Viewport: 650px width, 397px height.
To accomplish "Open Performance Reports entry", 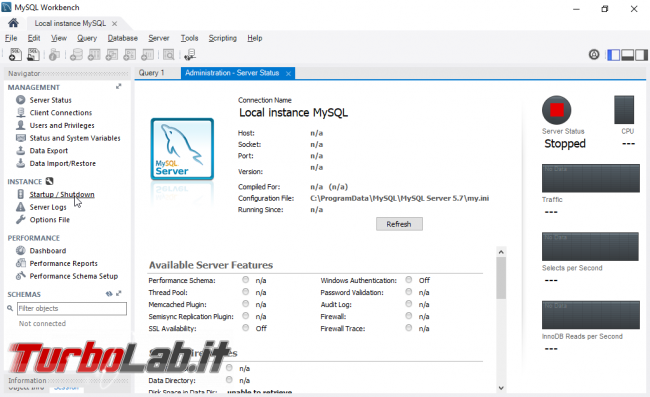I will [63, 263].
